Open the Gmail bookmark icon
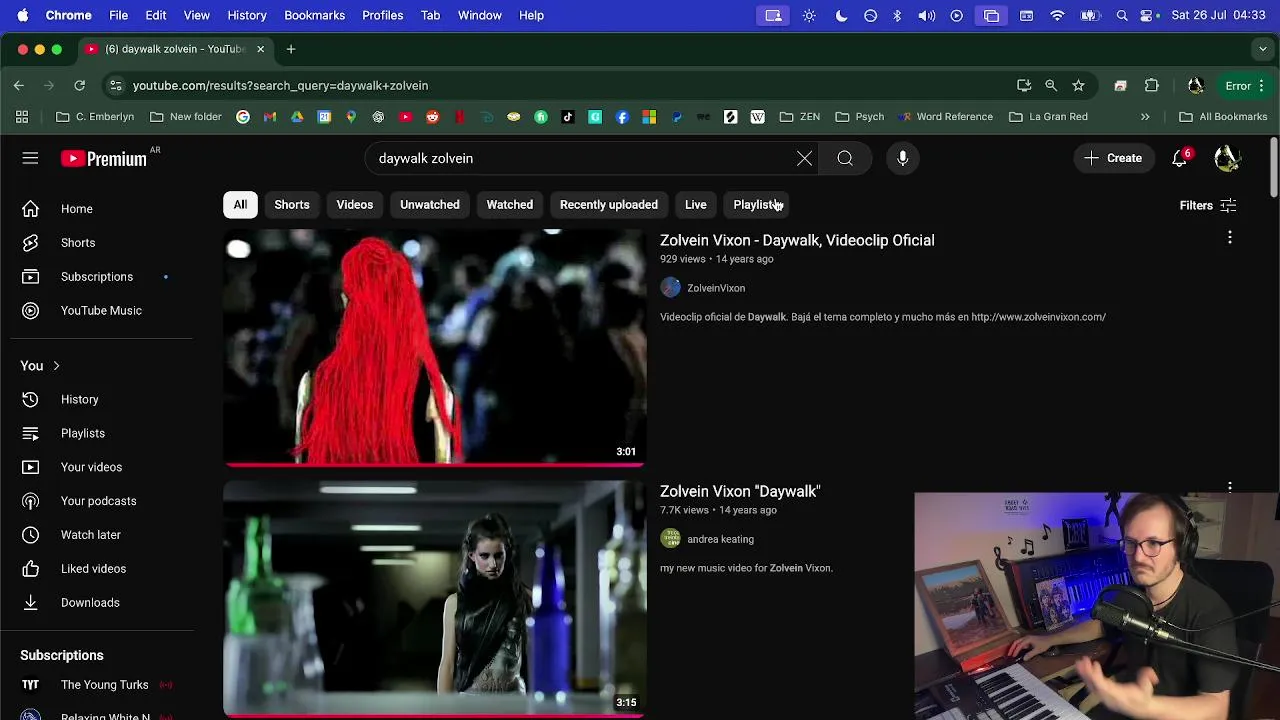1280x720 pixels. point(270,117)
